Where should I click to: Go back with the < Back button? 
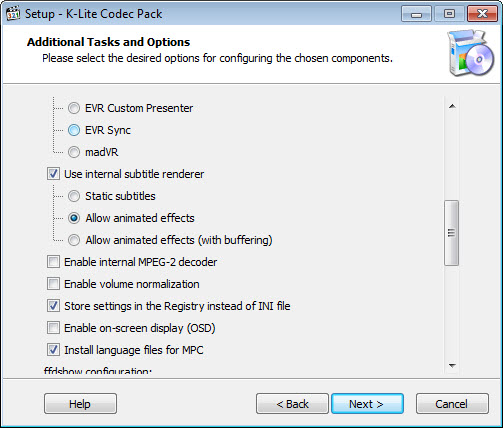292,404
